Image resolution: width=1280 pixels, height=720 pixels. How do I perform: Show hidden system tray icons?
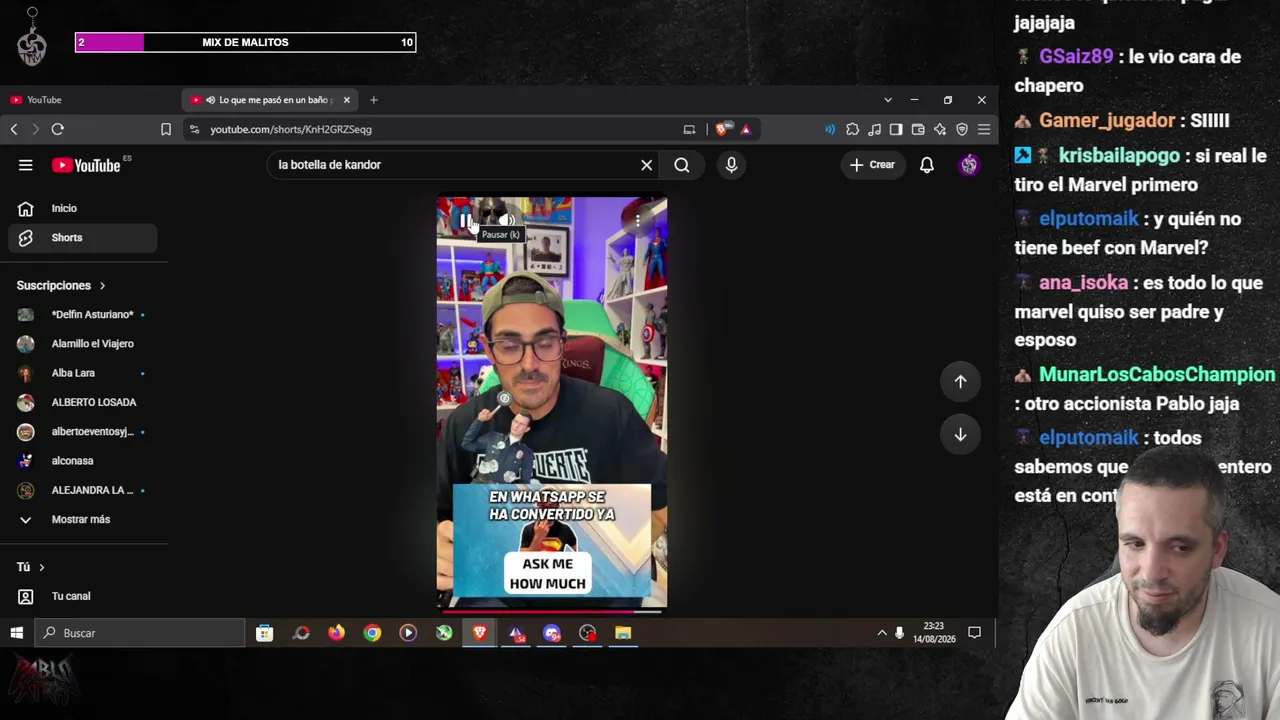coord(882,633)
